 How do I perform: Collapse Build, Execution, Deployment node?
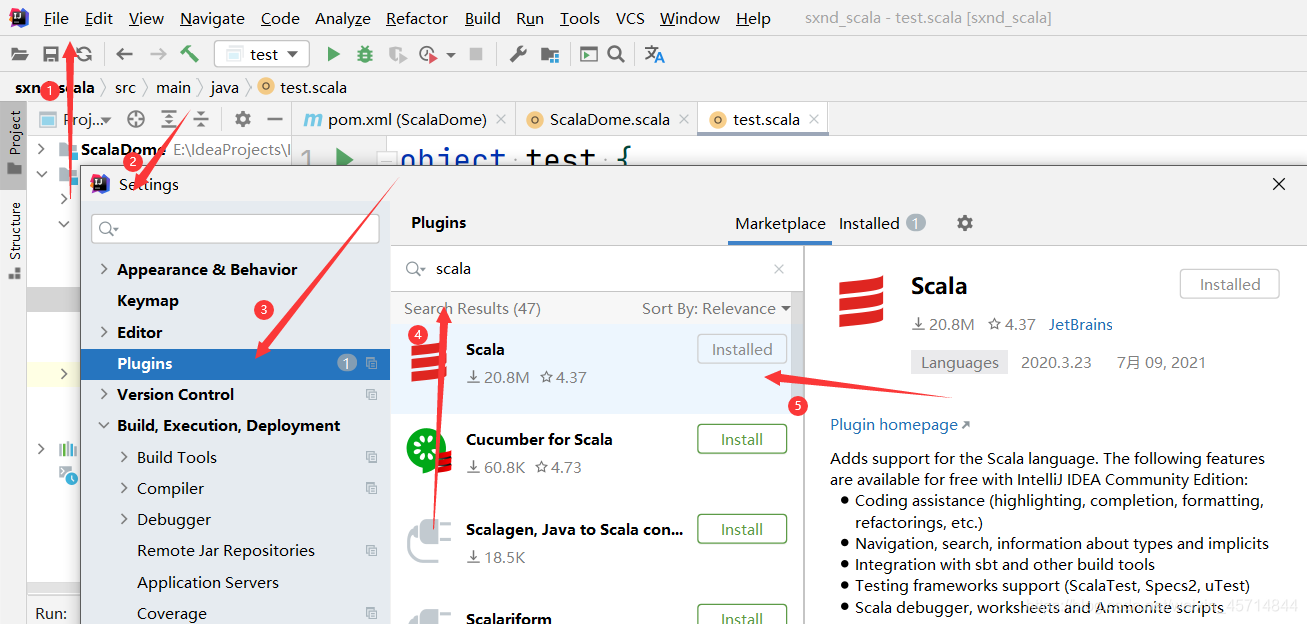(104, 426)
